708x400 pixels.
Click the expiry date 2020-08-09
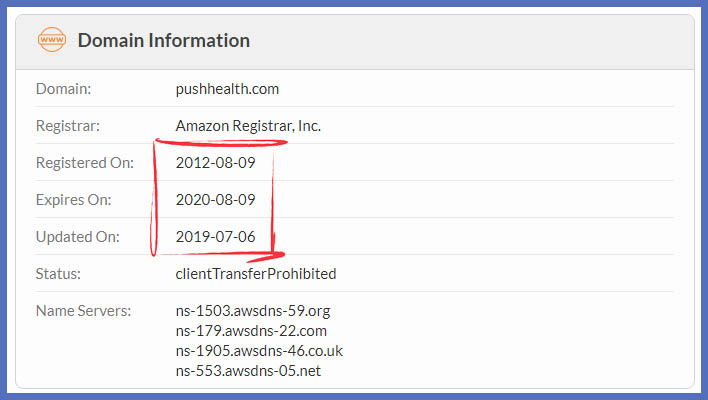pyautogui.click(x=215, y=200)
